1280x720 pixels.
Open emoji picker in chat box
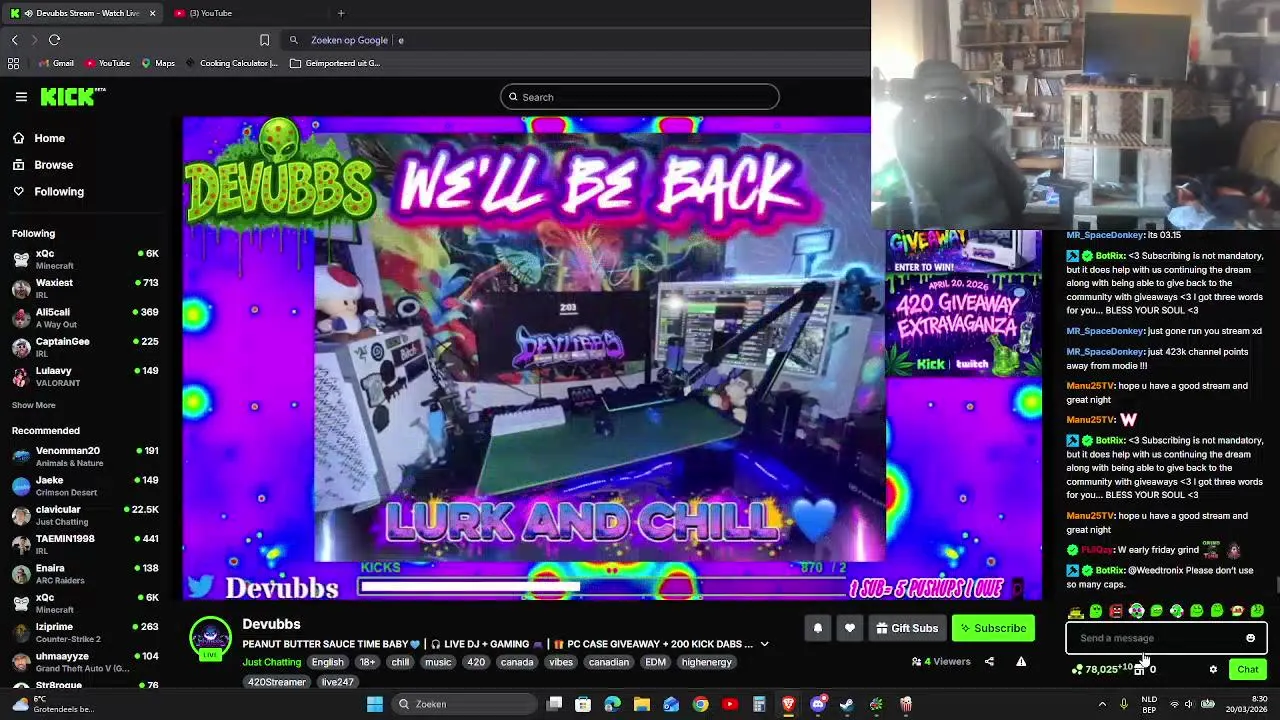(1250, 638)
